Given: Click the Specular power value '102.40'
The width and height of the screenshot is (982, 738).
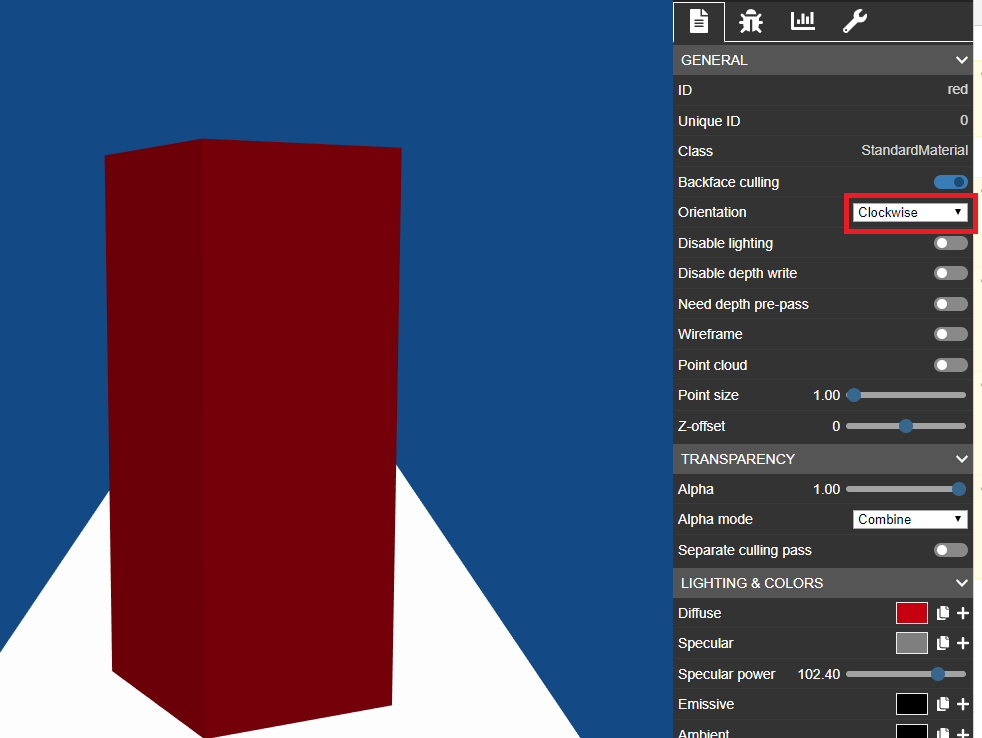Looking at the screenshot, I should click(x=819, y=674).
